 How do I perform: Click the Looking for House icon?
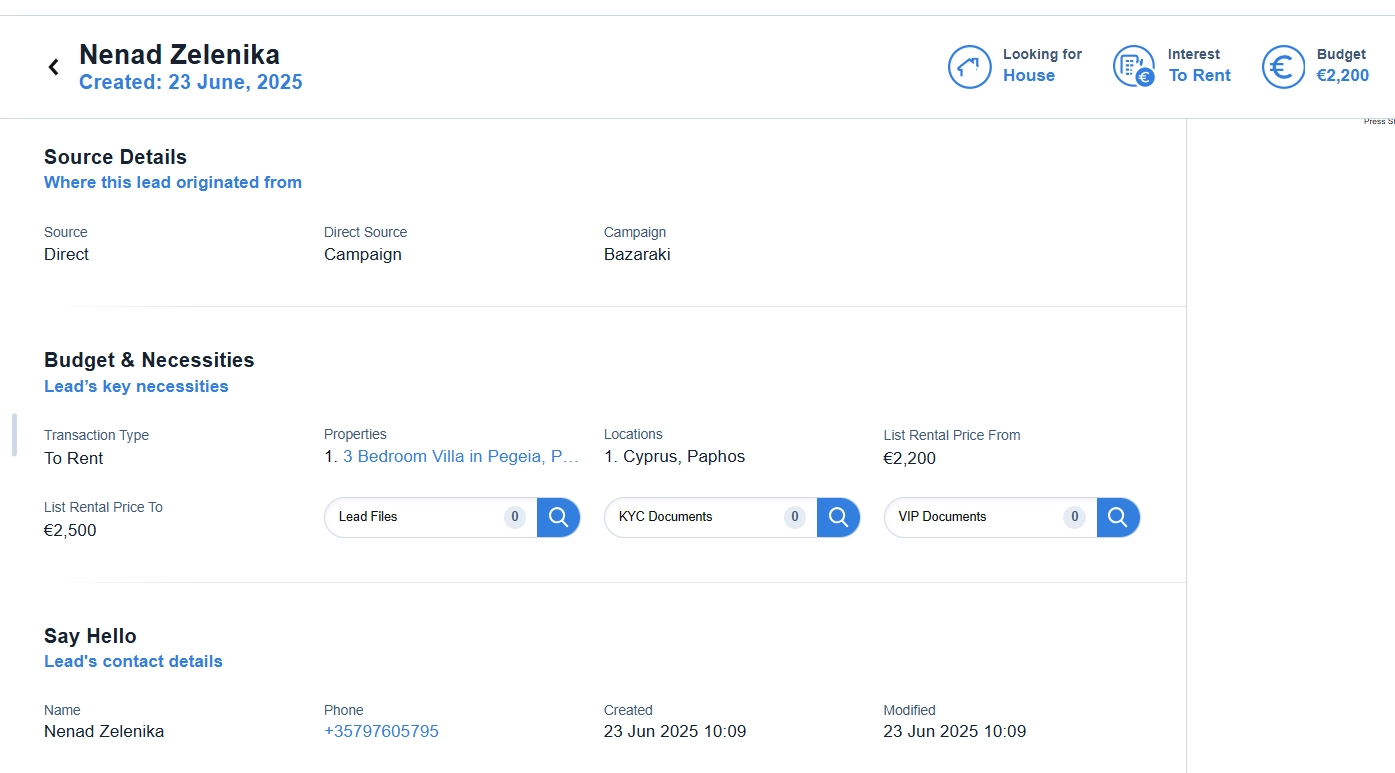coord(969,67)
